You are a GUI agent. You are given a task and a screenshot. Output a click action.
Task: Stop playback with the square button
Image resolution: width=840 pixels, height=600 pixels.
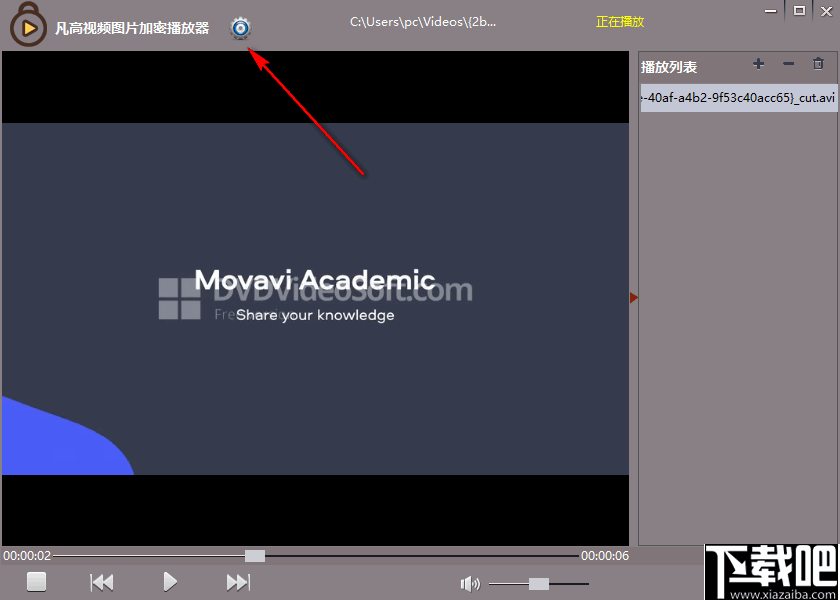[37, 582]
